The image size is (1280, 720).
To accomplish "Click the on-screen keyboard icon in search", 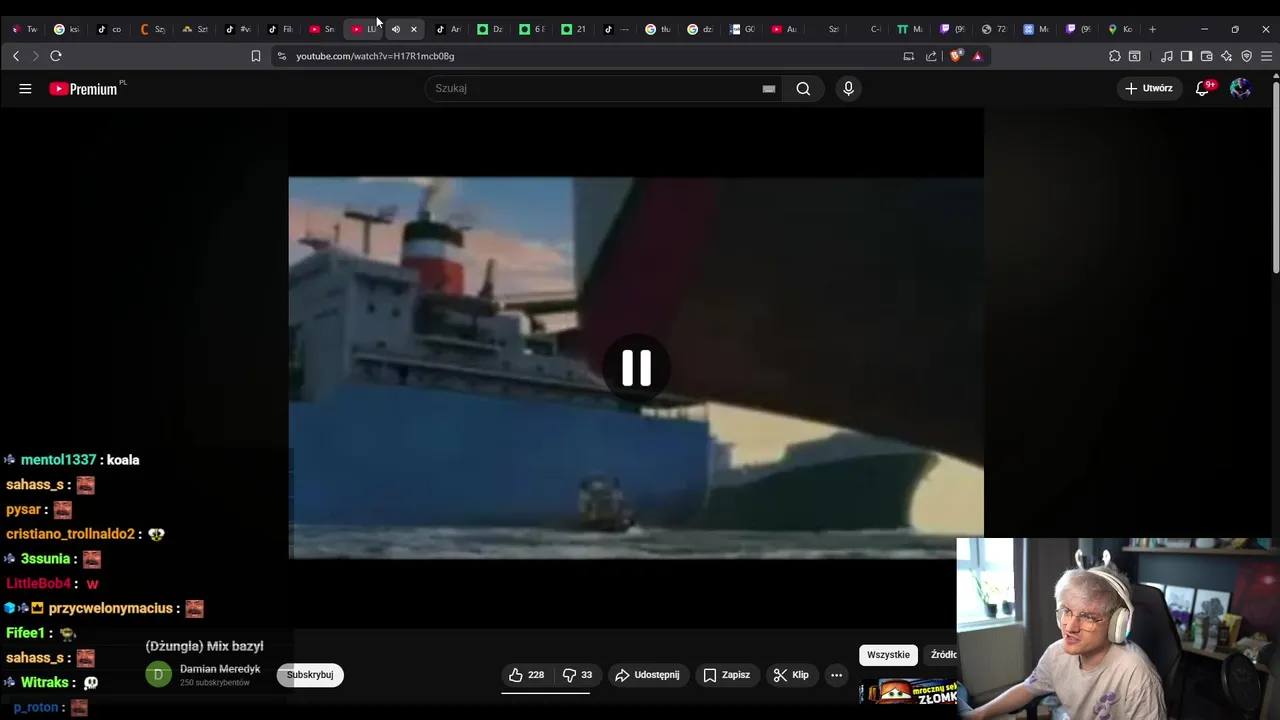I will point(768,88).
